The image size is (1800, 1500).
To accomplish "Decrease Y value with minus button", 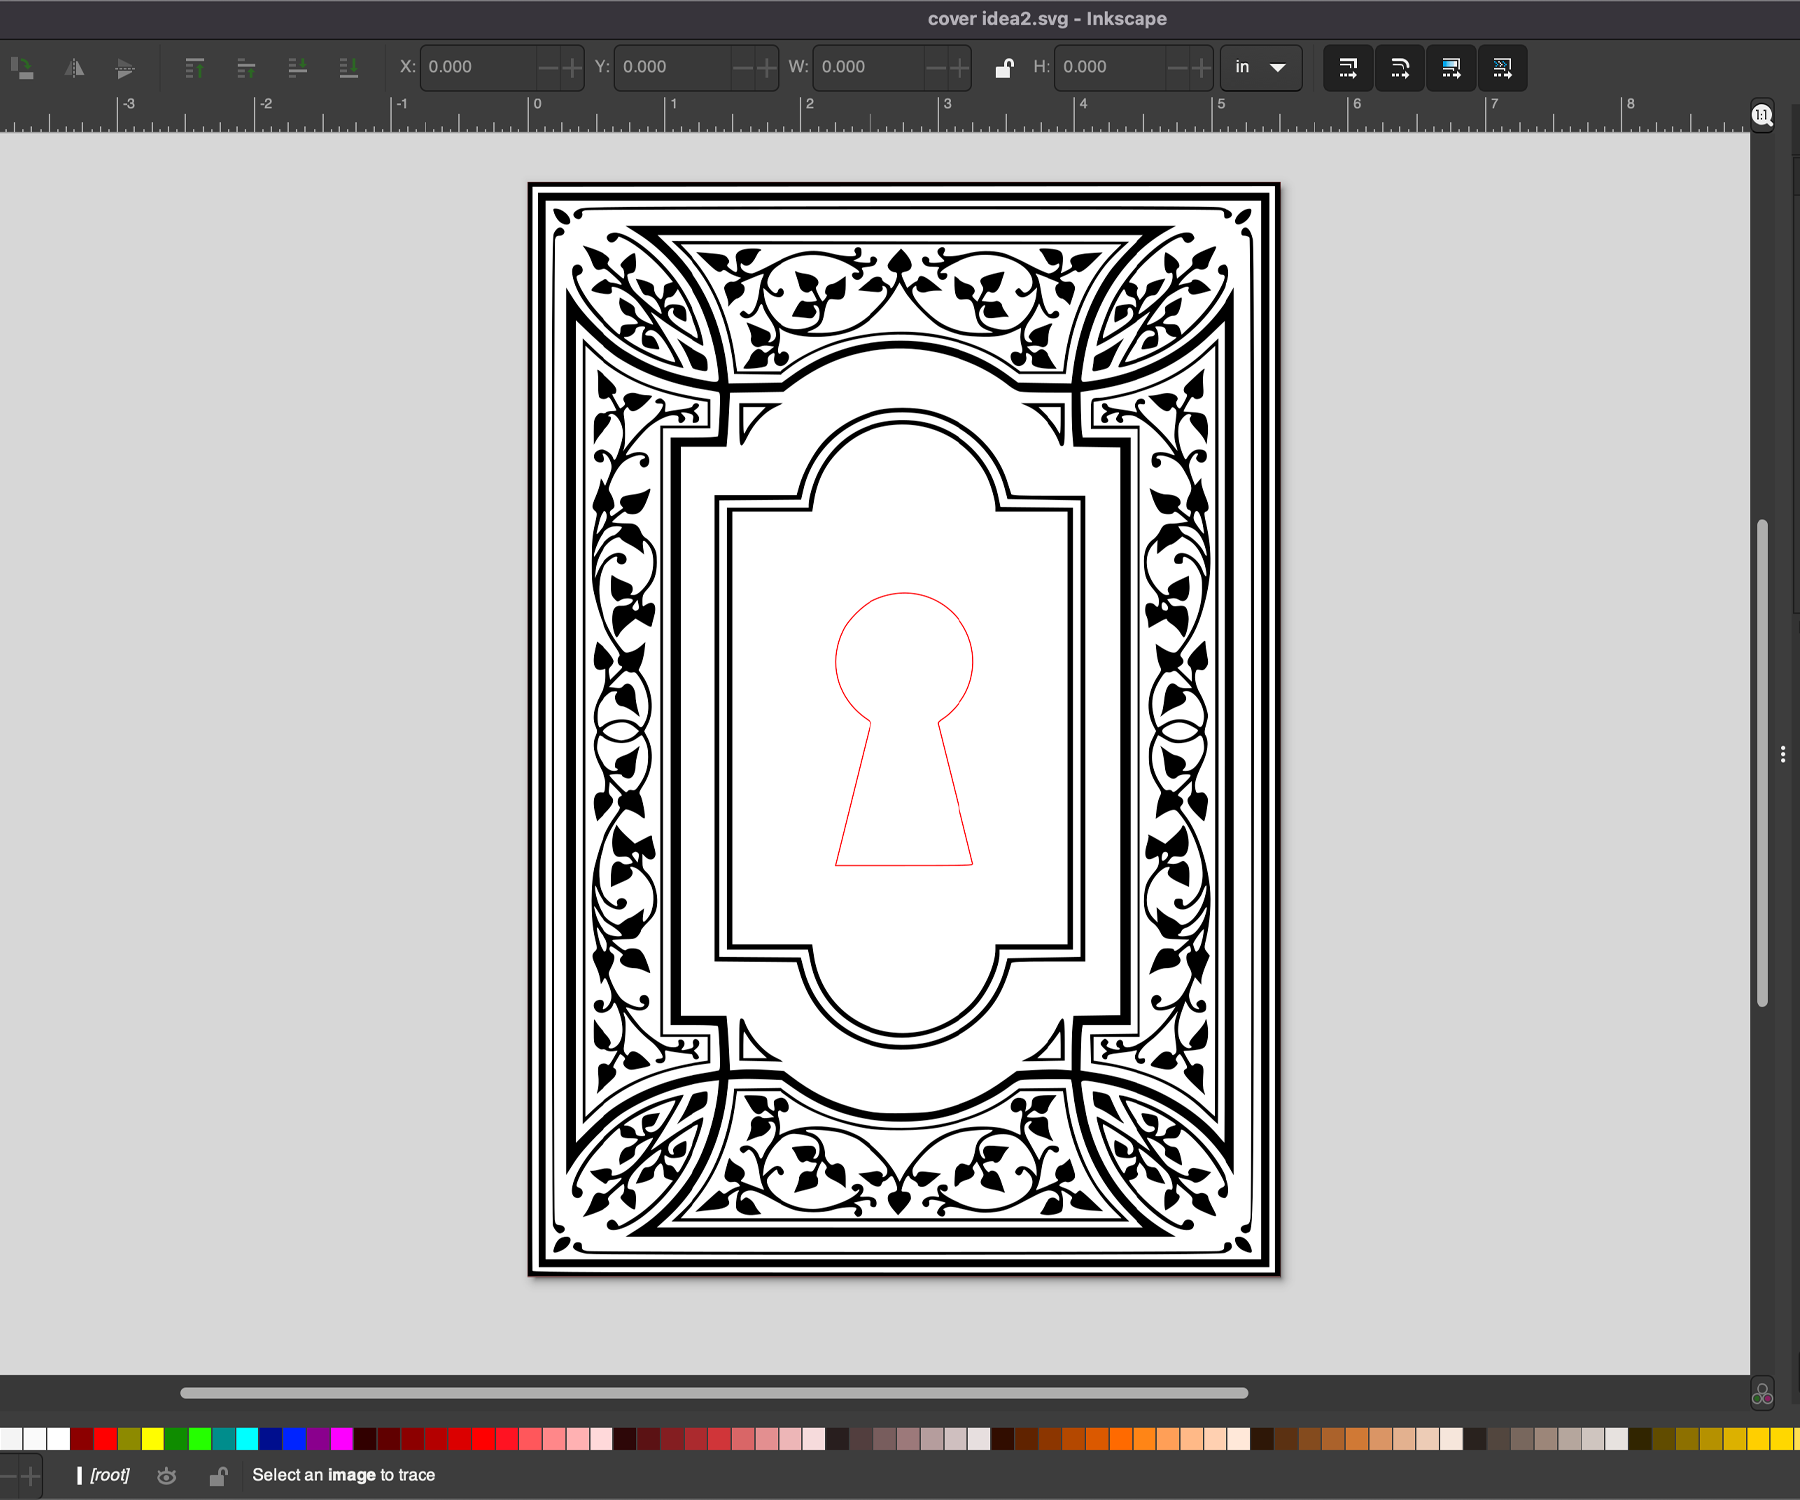I will pyautogui.click(x=742, y=68).
